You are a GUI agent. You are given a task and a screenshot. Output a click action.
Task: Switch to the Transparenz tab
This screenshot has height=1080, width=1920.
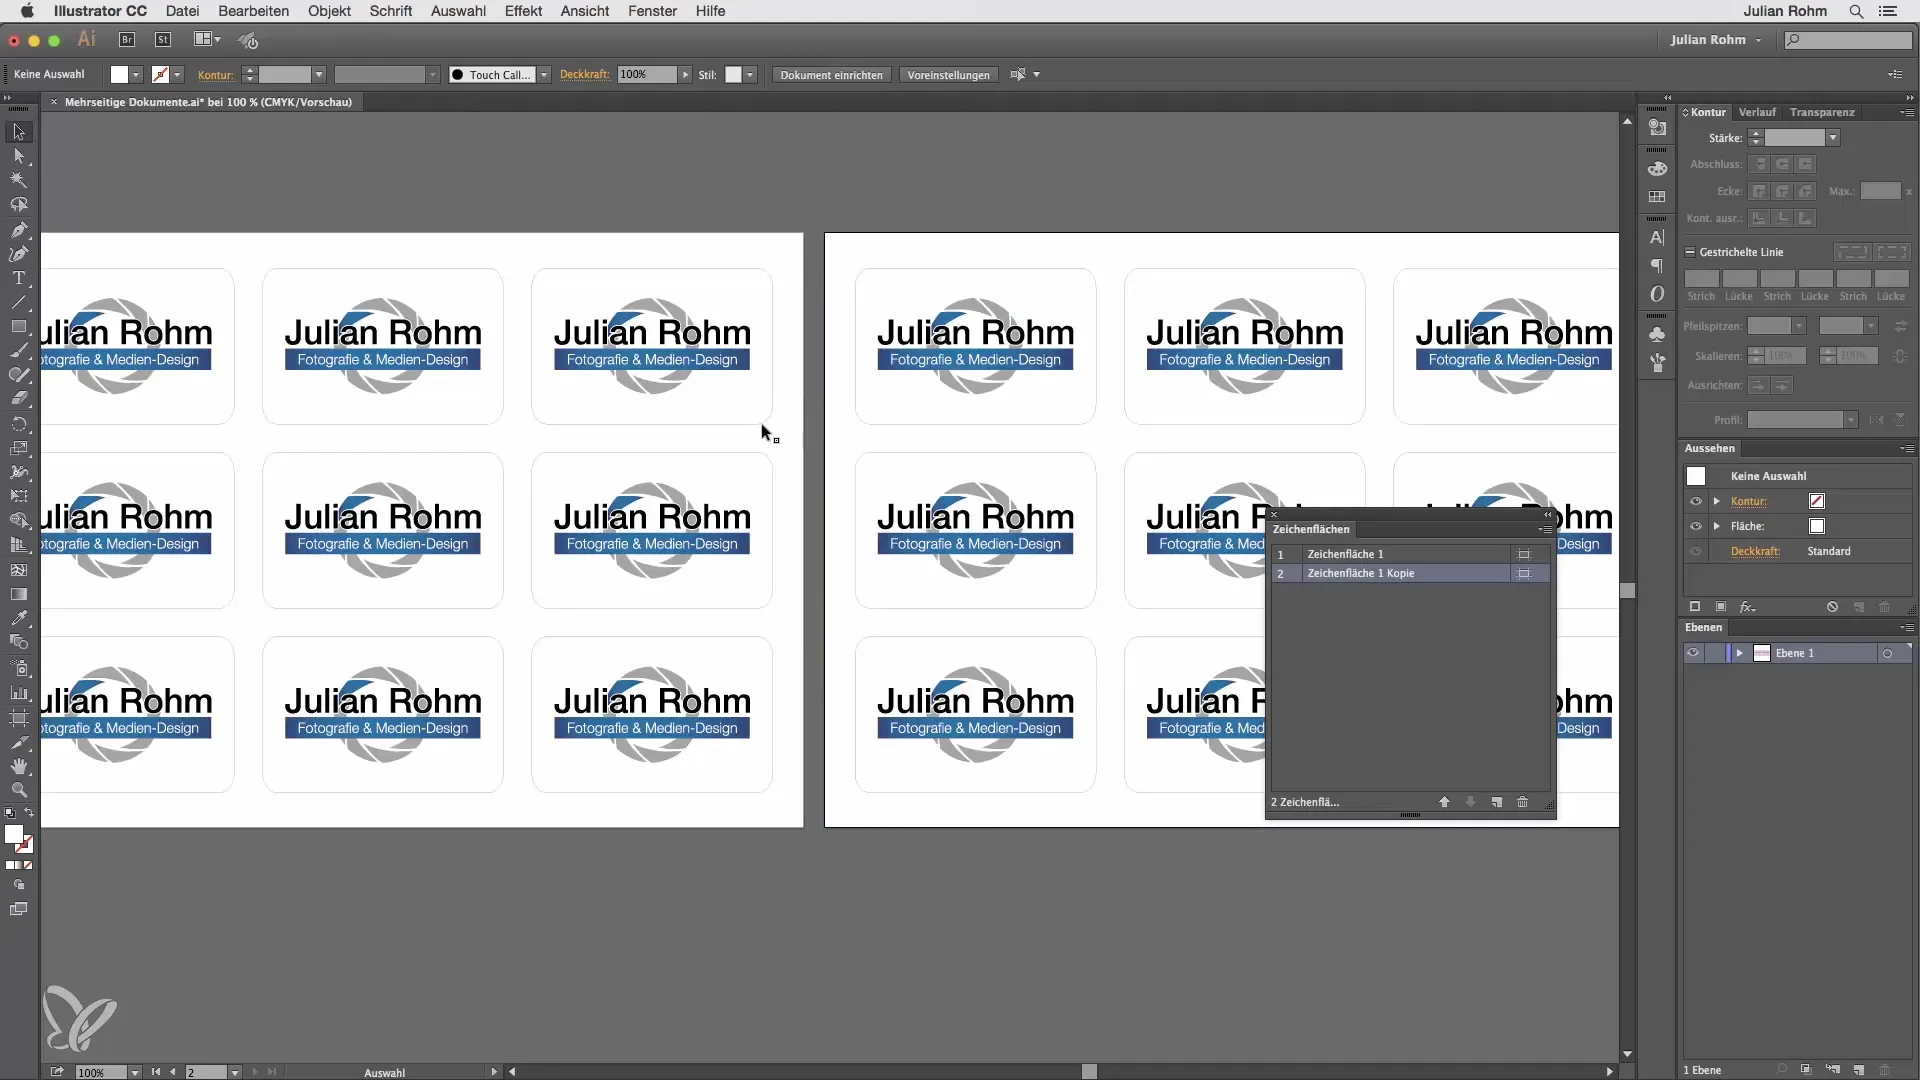click(x=1822, y=112)
